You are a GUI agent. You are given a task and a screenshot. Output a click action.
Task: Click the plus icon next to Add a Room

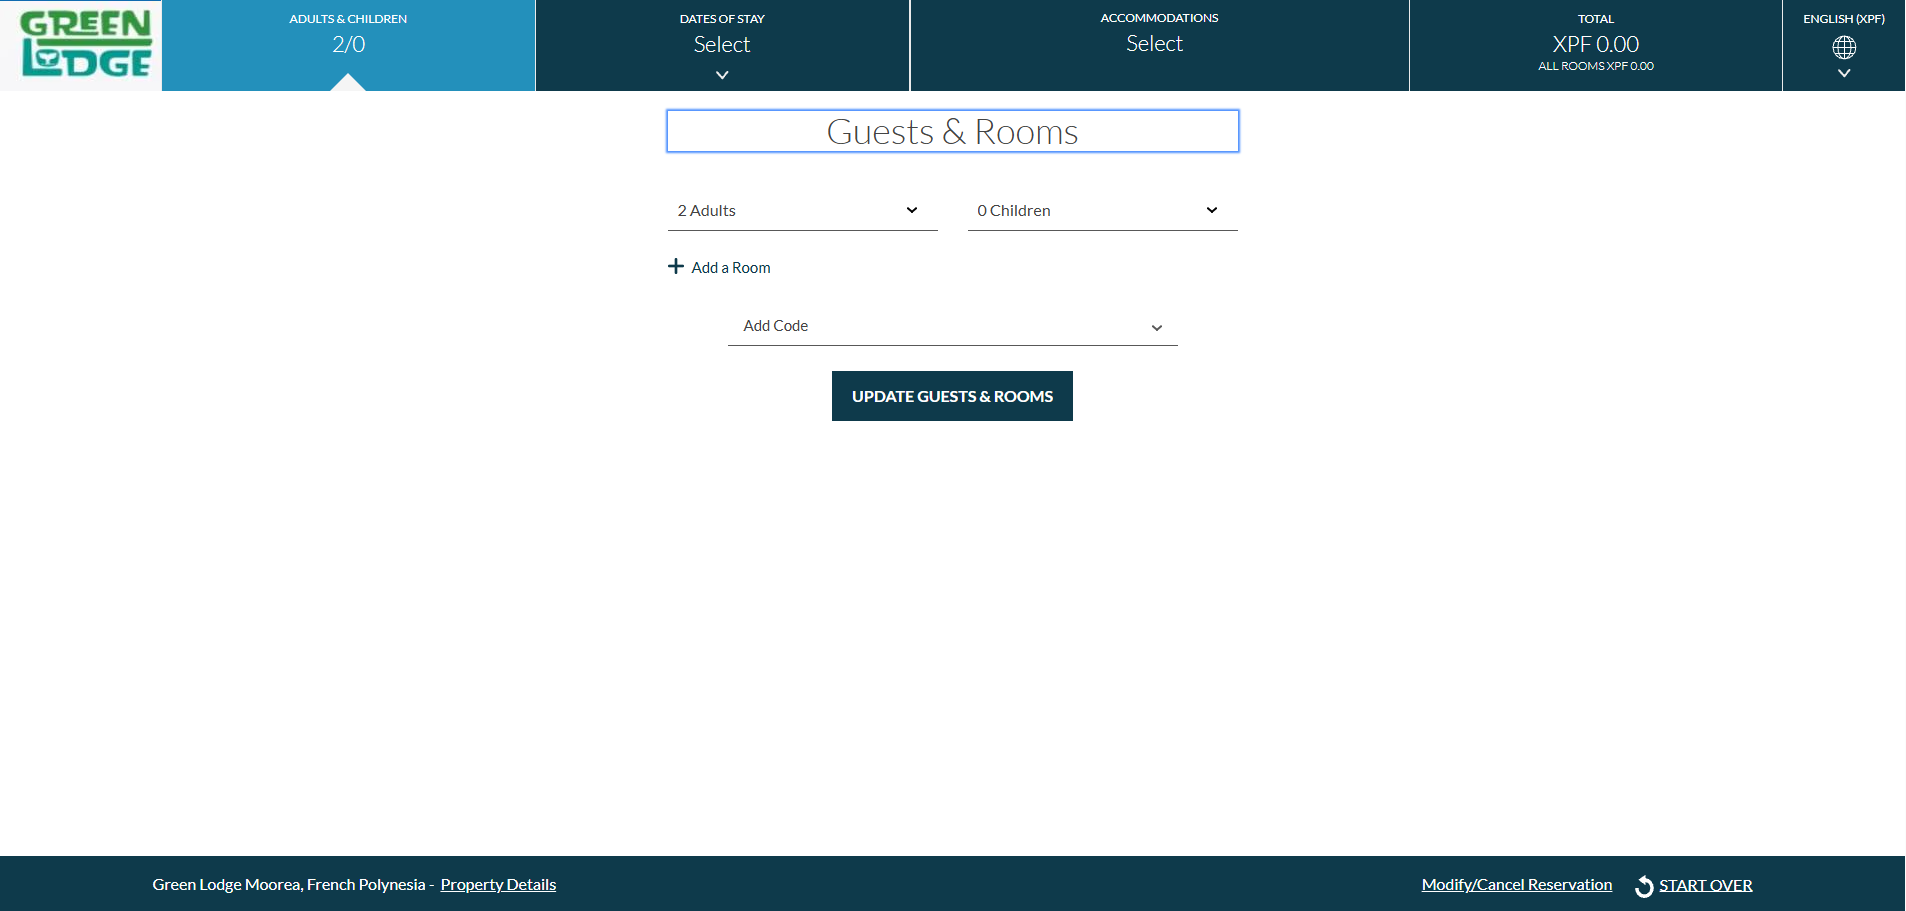click(676, 266)
